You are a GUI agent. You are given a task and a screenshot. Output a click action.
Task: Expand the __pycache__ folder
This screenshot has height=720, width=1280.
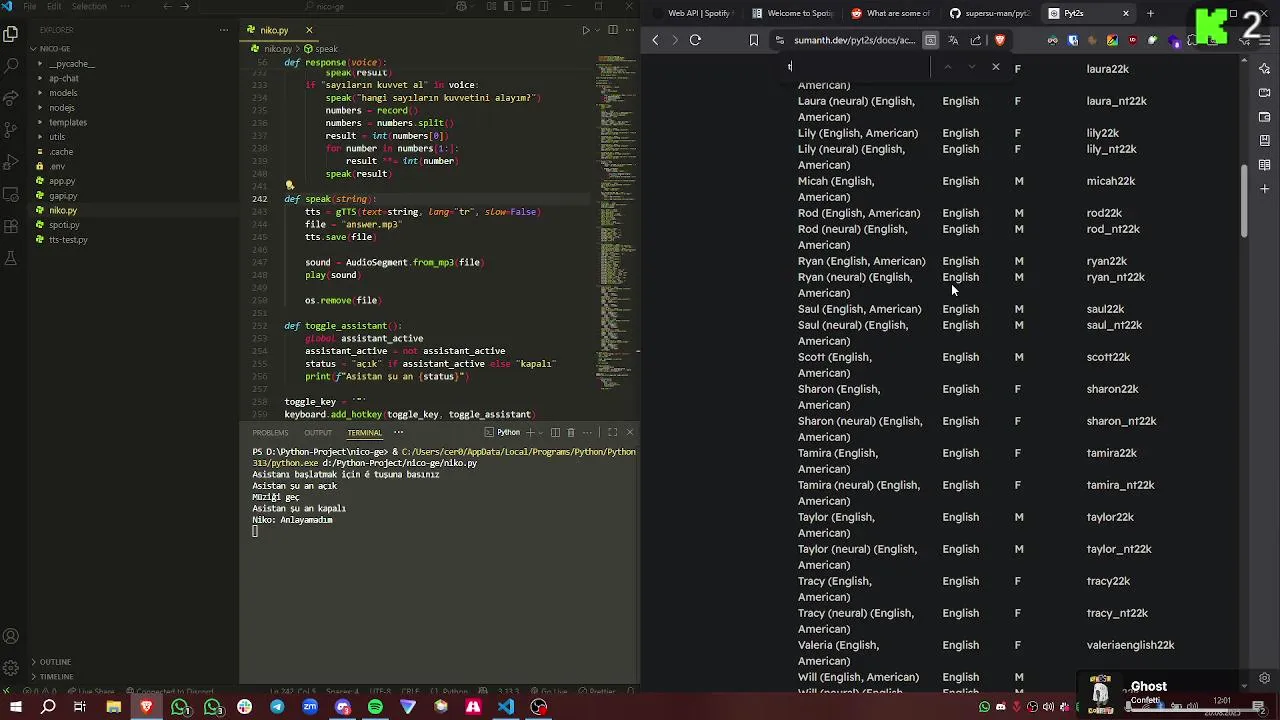[x=71, y=63]
